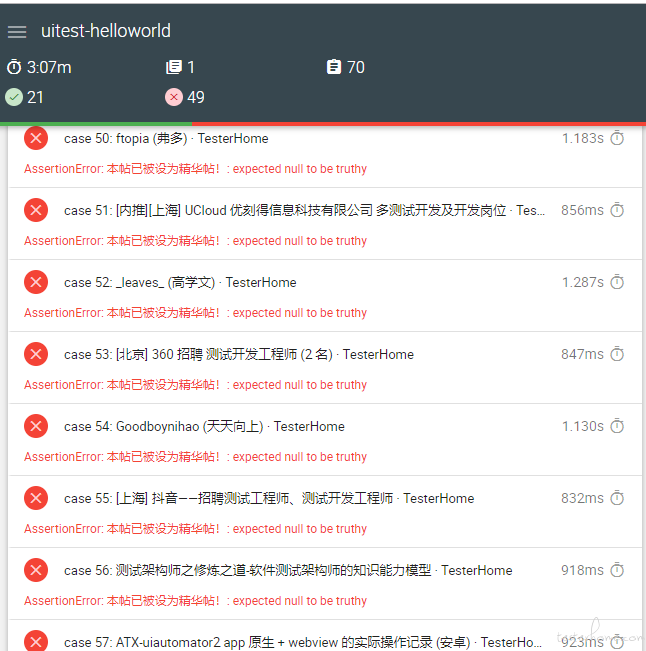
Task: Click the clipboard tests icon beside 70
Action: point(334,67)
